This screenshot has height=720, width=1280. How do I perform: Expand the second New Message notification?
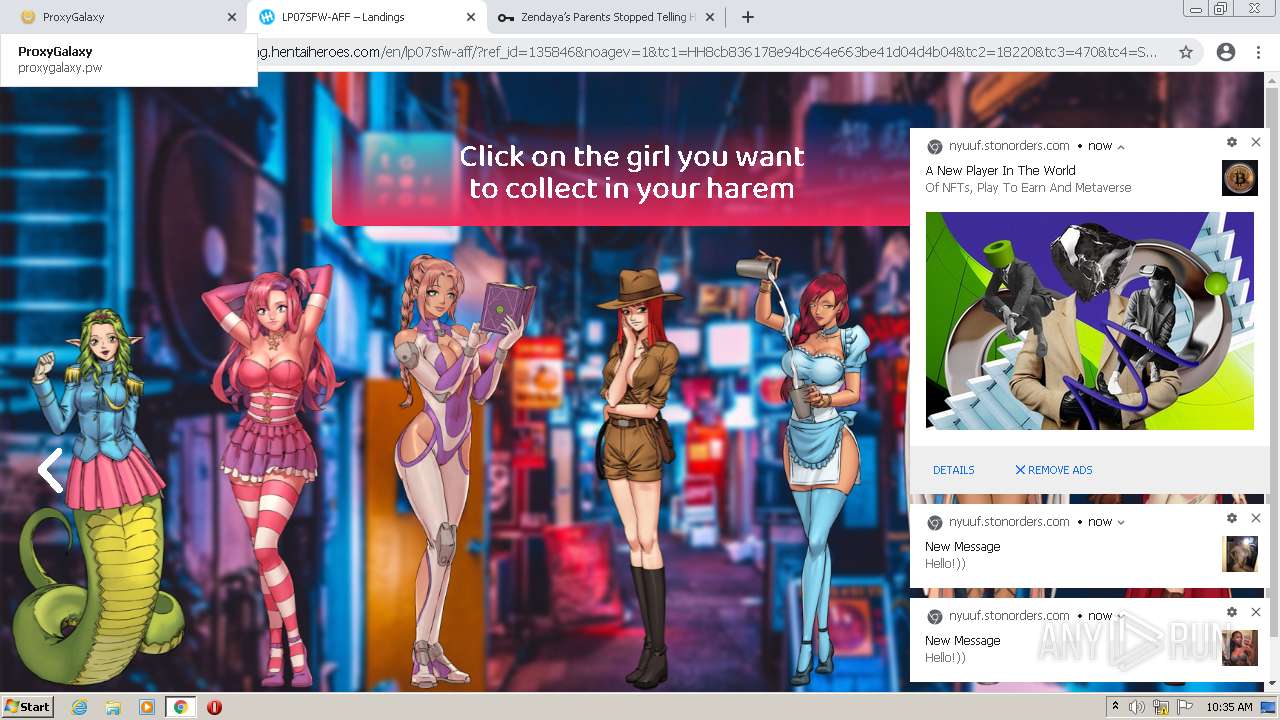[x=1121, y=616]
